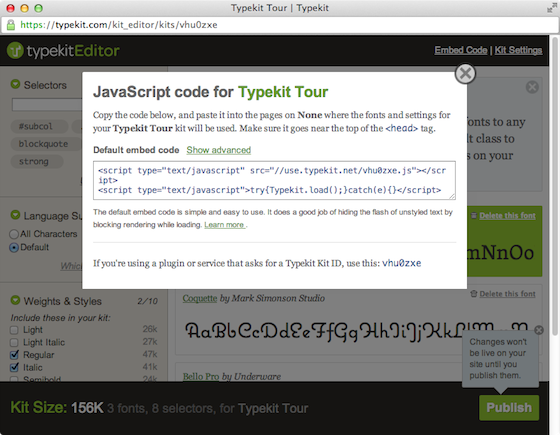
Task: Open Learn more link about embed code
Action: point(224,225)
